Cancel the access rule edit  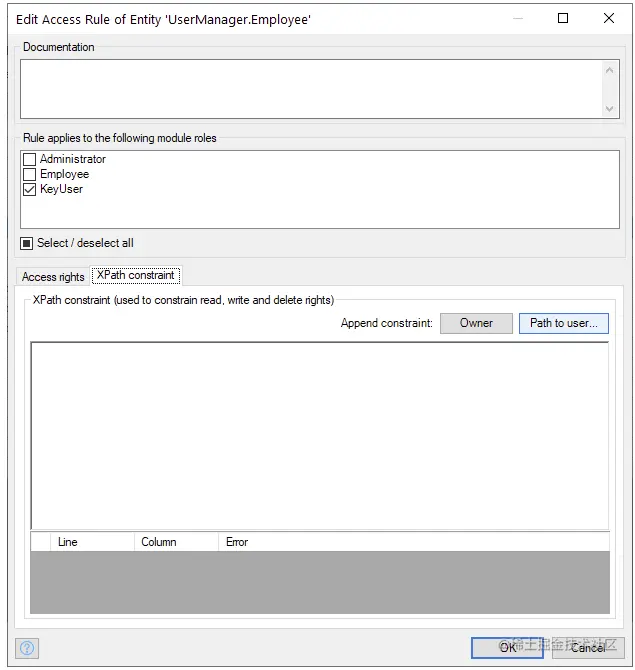(x=588, y=648)
